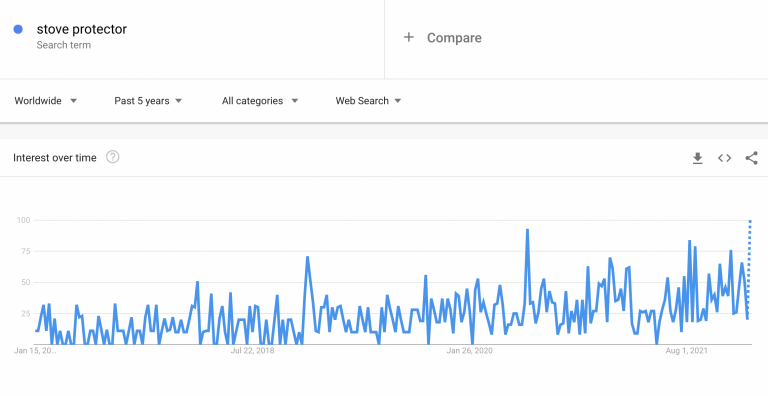Viewport: 768px width, 396px height.
Task: Click the Compare text to add term
Action: pyautogui.click(x=454, y=38)
